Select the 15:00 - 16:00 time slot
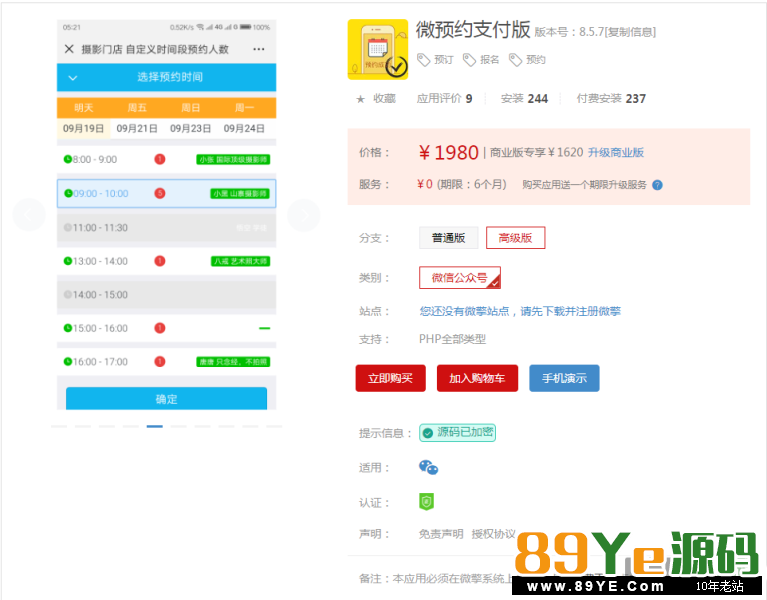 click(x=166, y=328)
